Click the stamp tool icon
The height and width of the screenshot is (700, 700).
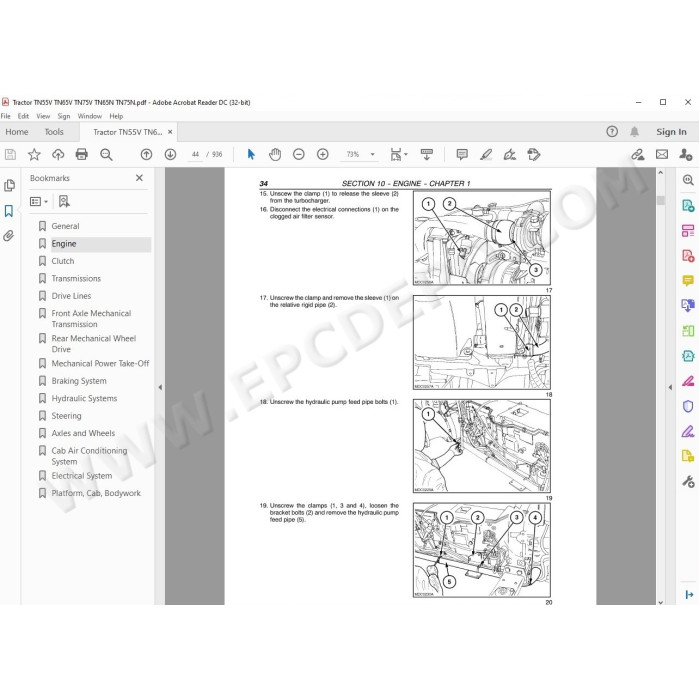tap(533, 154)
